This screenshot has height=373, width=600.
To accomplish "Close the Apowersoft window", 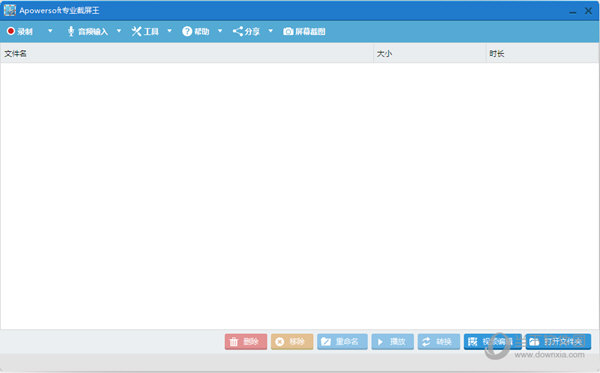I will 588,11.
